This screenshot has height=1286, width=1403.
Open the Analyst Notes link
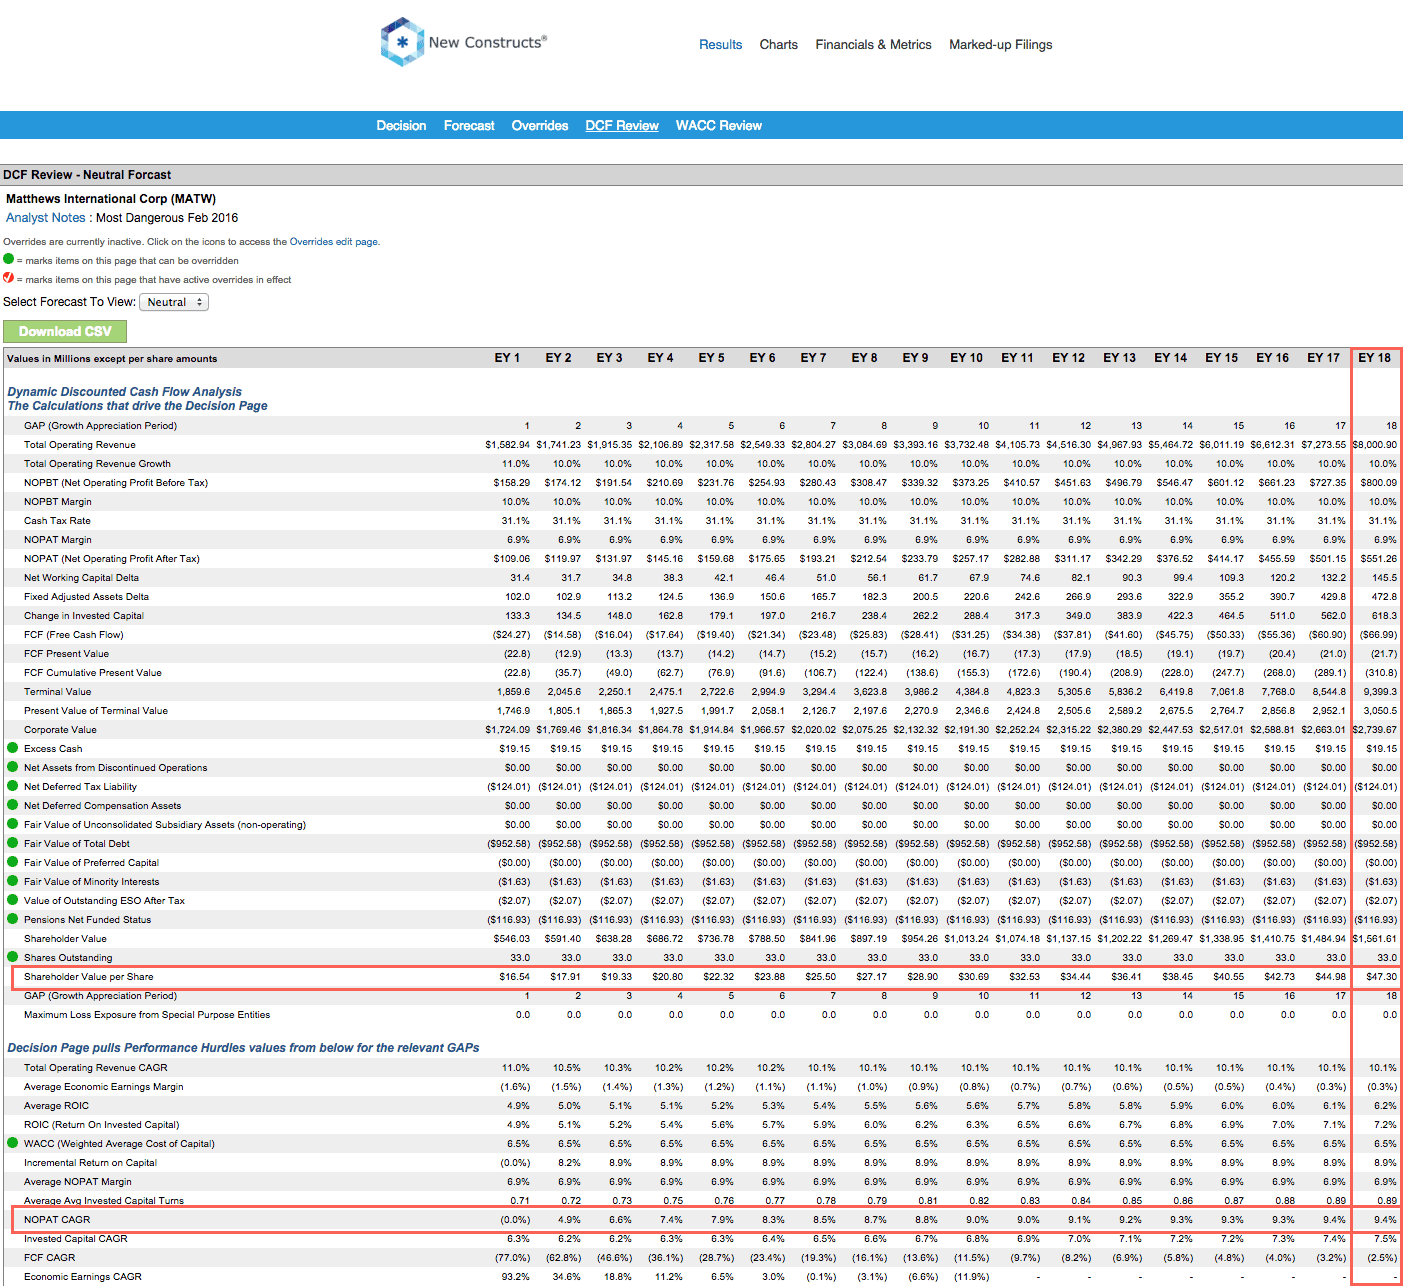coord(46,218)
